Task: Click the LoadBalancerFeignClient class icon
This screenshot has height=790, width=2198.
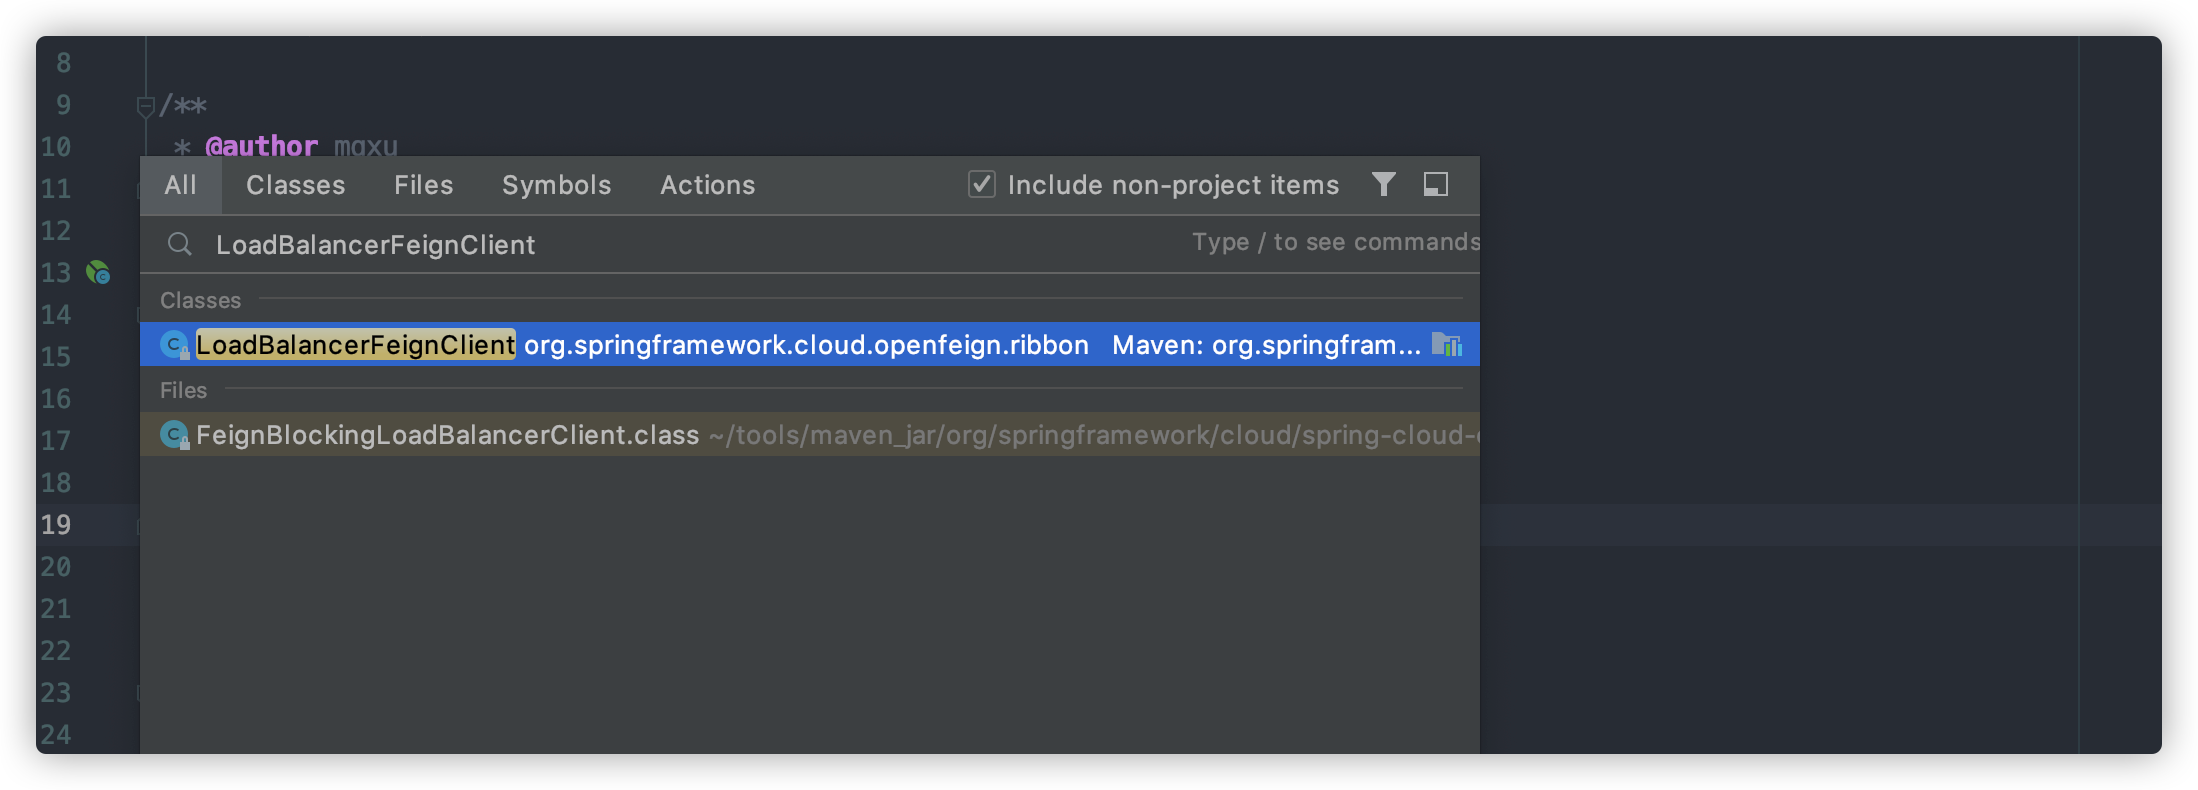Action: [175, 345]
